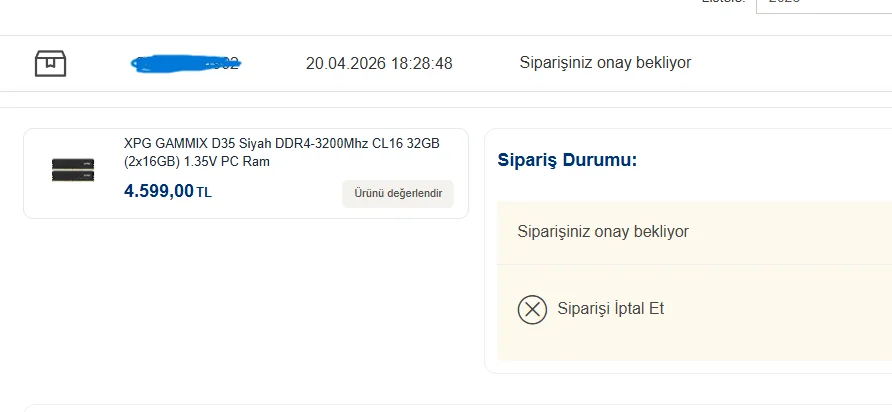Click the circled X cancel icon
The image size is (892, 412).
532,309
